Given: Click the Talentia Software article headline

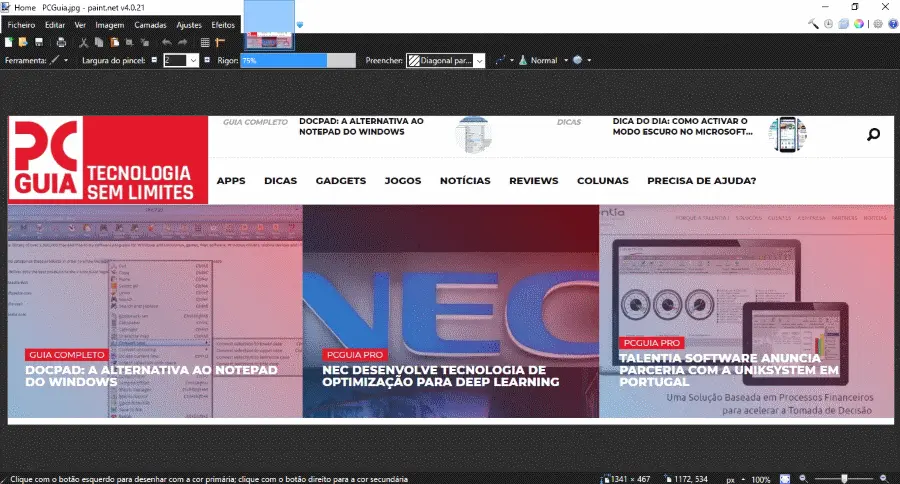Looking at the screenshot, I should (728, 370).
